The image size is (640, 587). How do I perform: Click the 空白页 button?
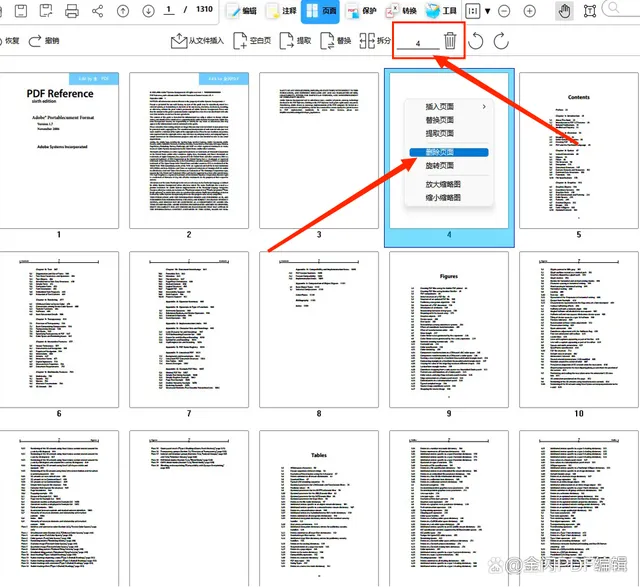coord(251,41)
